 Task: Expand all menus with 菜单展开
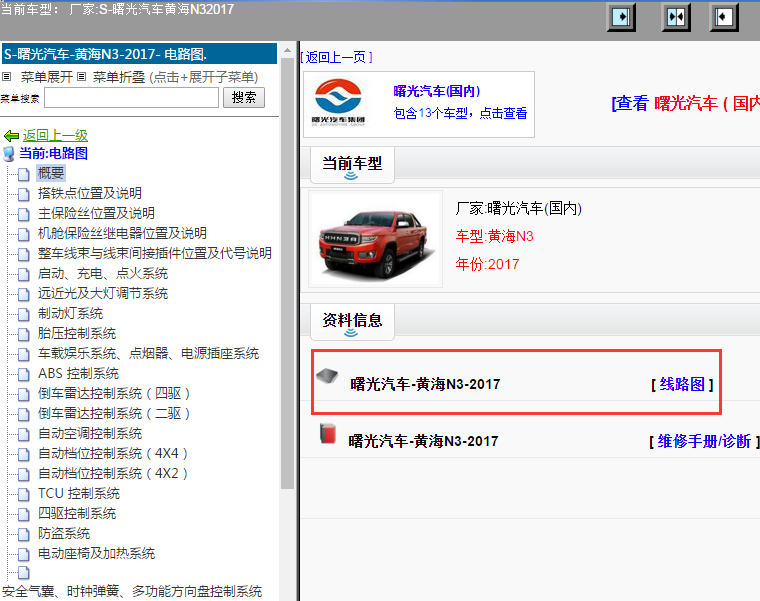pyautogui.click(x=47, y=77)
